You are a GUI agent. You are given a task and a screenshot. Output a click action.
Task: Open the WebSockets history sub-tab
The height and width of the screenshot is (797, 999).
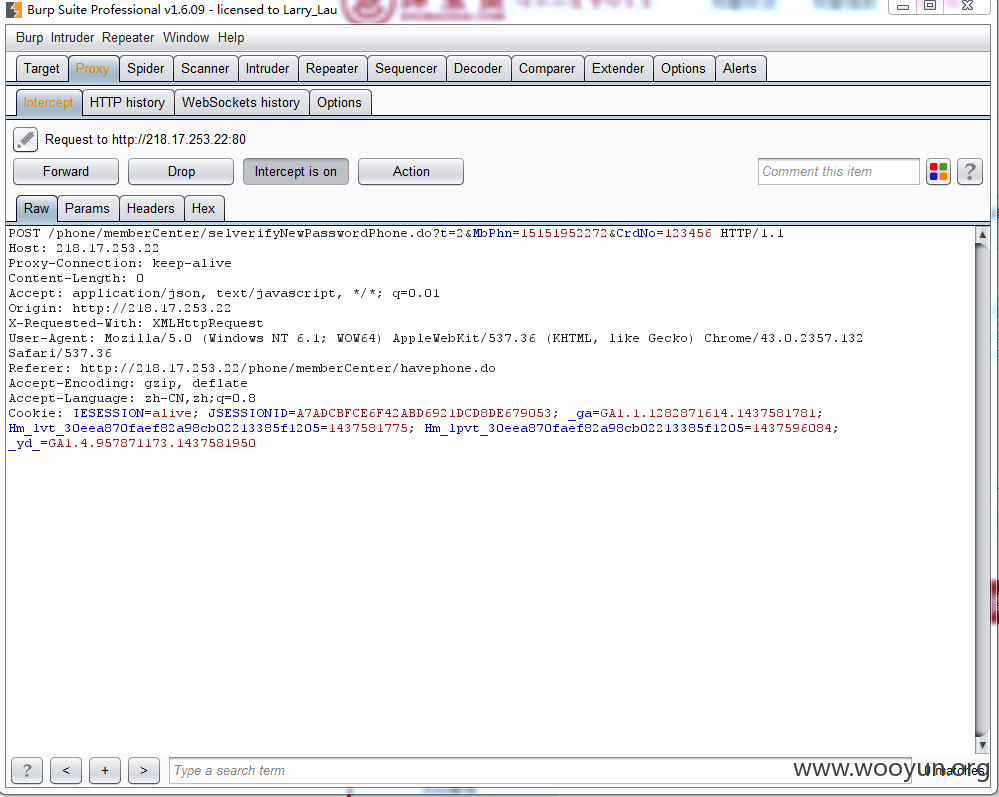[241, 103]
